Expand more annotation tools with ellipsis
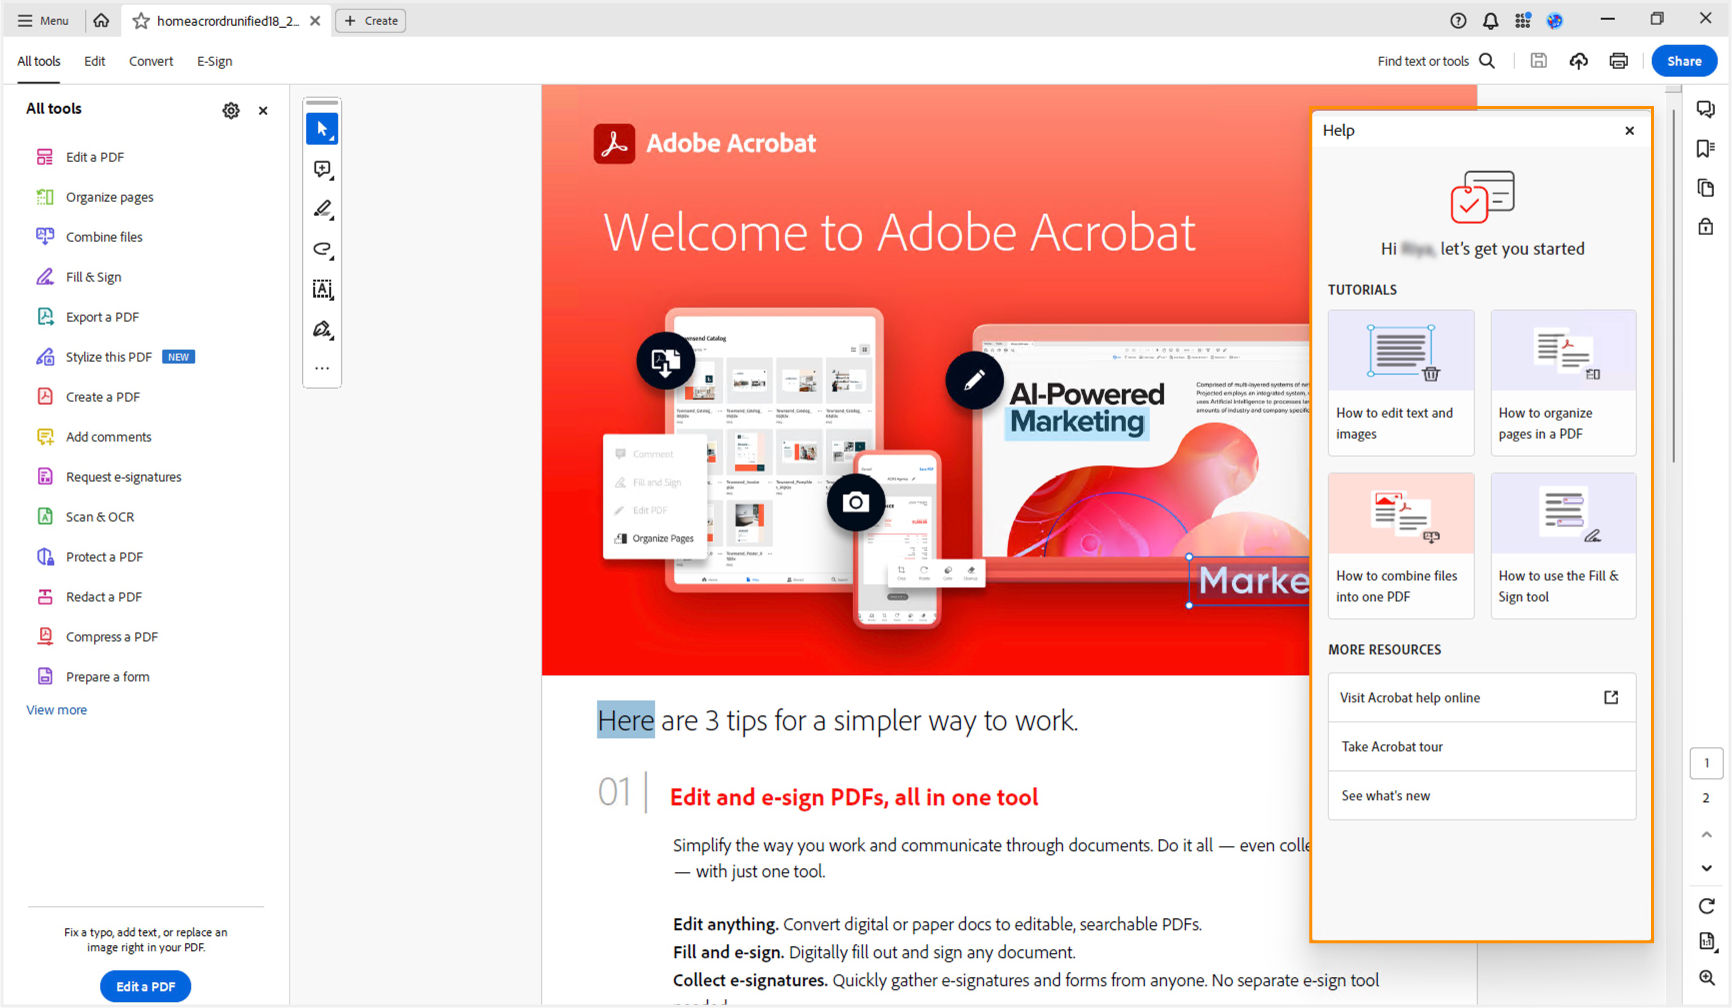 point(322,368)
